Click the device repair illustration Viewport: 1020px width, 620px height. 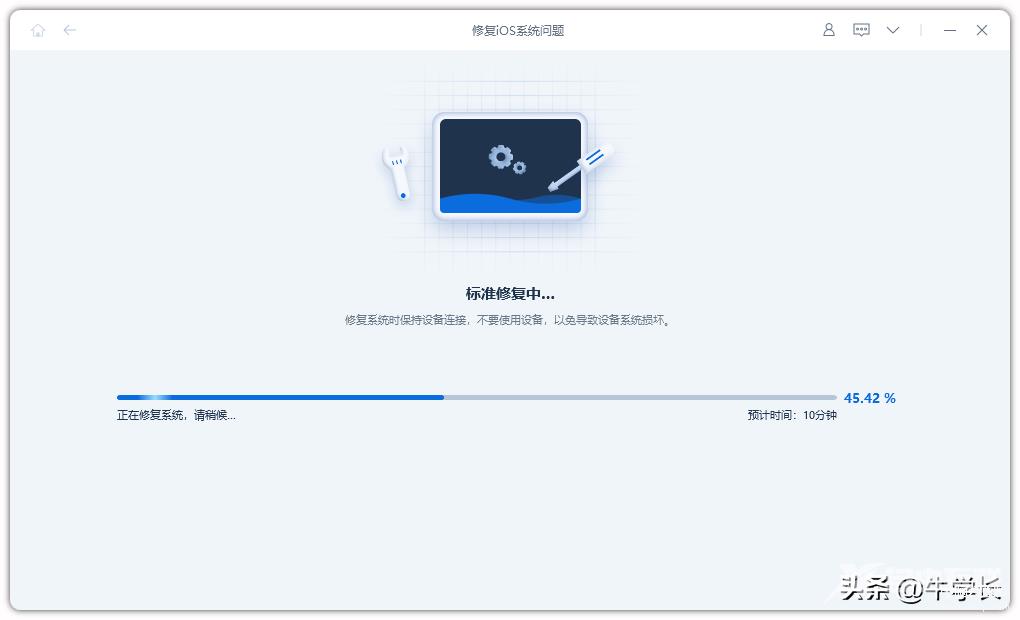tap(499, 167)
